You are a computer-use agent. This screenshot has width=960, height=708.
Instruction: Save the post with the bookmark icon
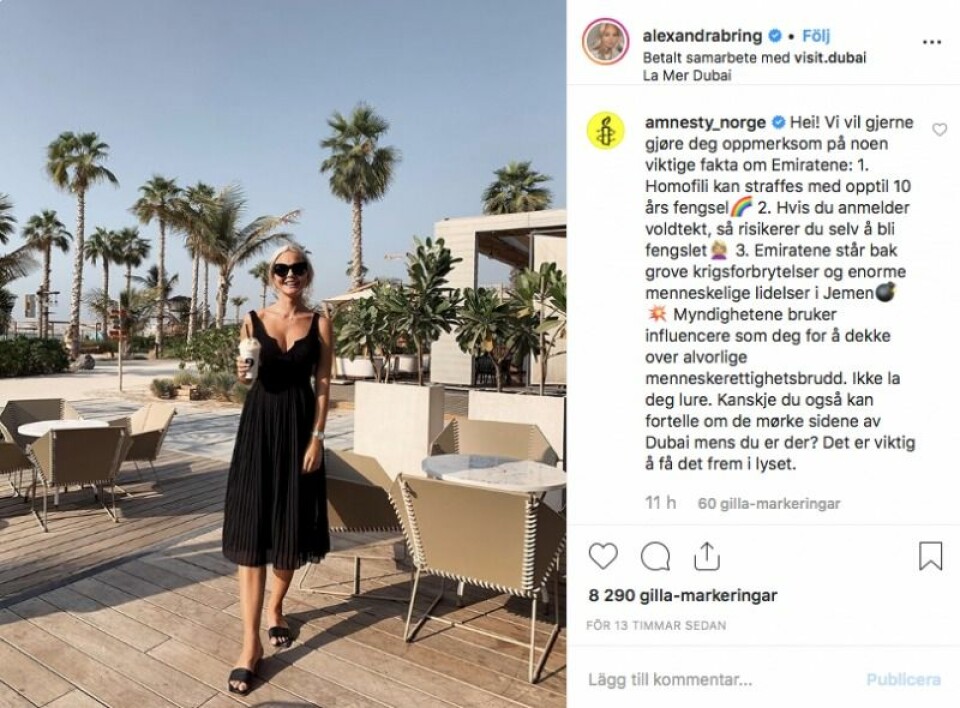[930, 556]
